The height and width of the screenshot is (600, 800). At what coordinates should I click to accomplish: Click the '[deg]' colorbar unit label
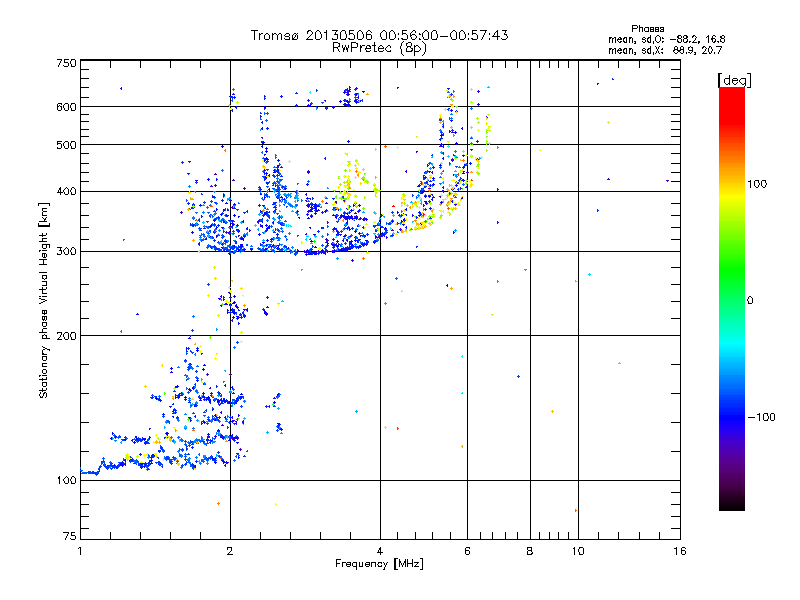tap(734, 80)
